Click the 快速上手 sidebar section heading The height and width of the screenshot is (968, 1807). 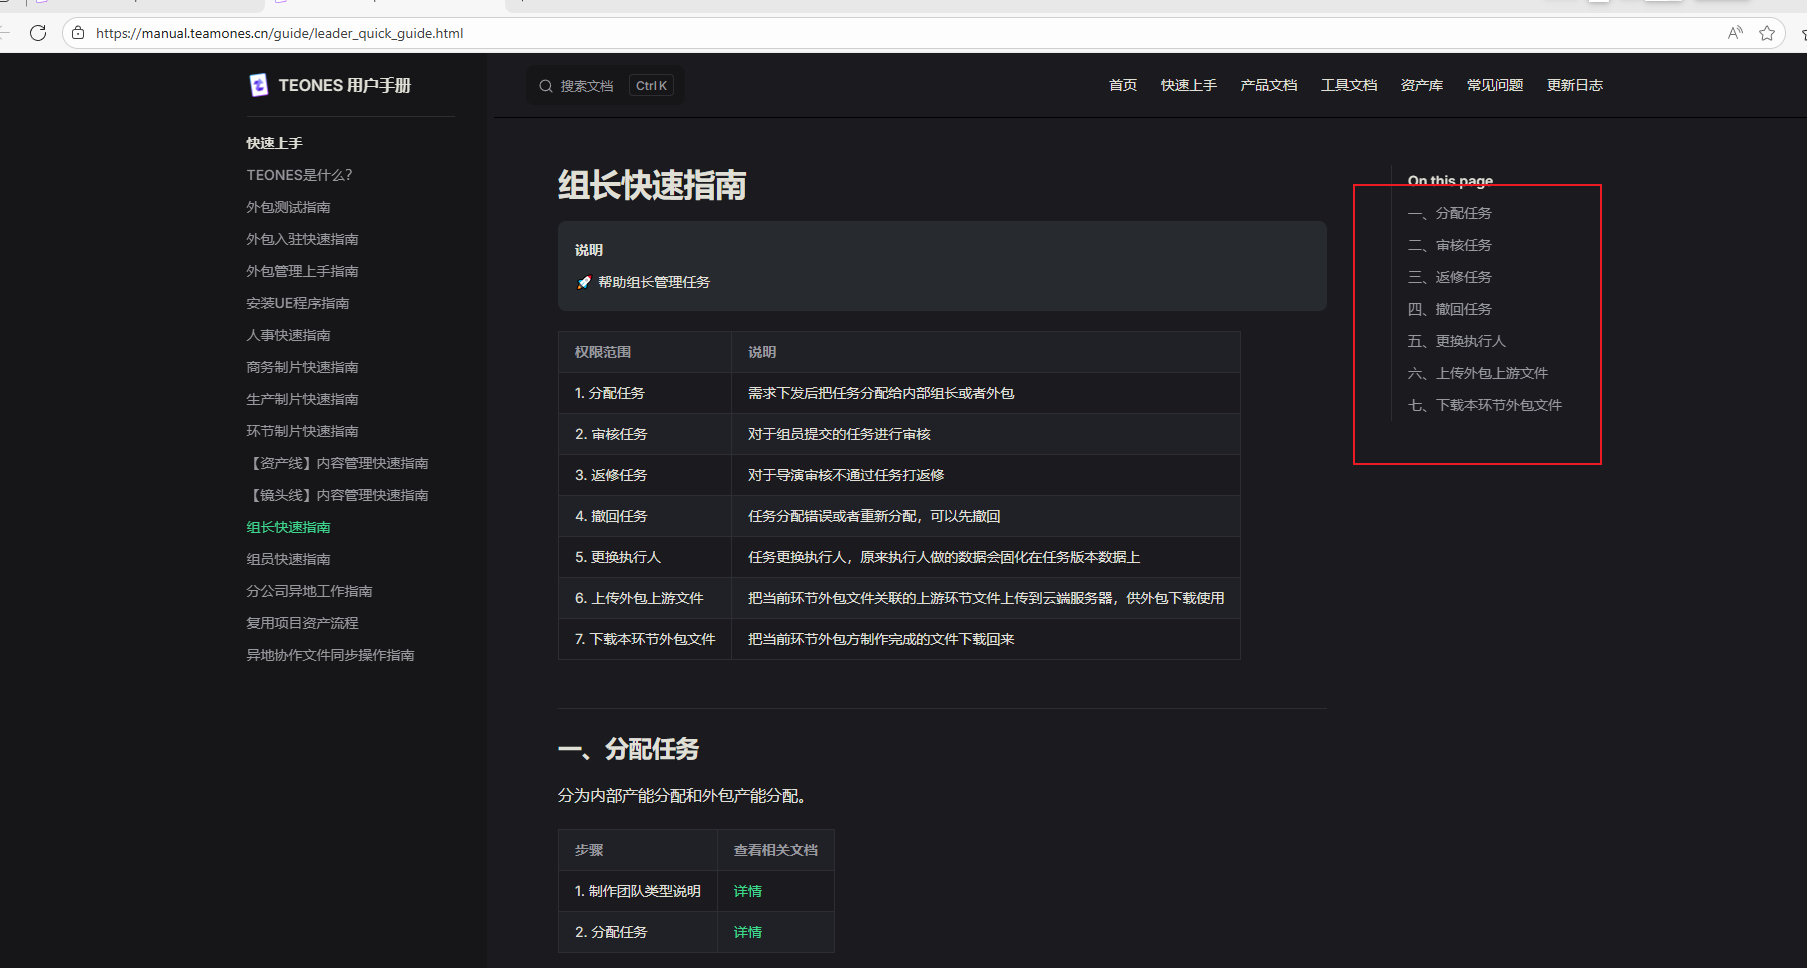pyautogui.click(x=274, y=143)
